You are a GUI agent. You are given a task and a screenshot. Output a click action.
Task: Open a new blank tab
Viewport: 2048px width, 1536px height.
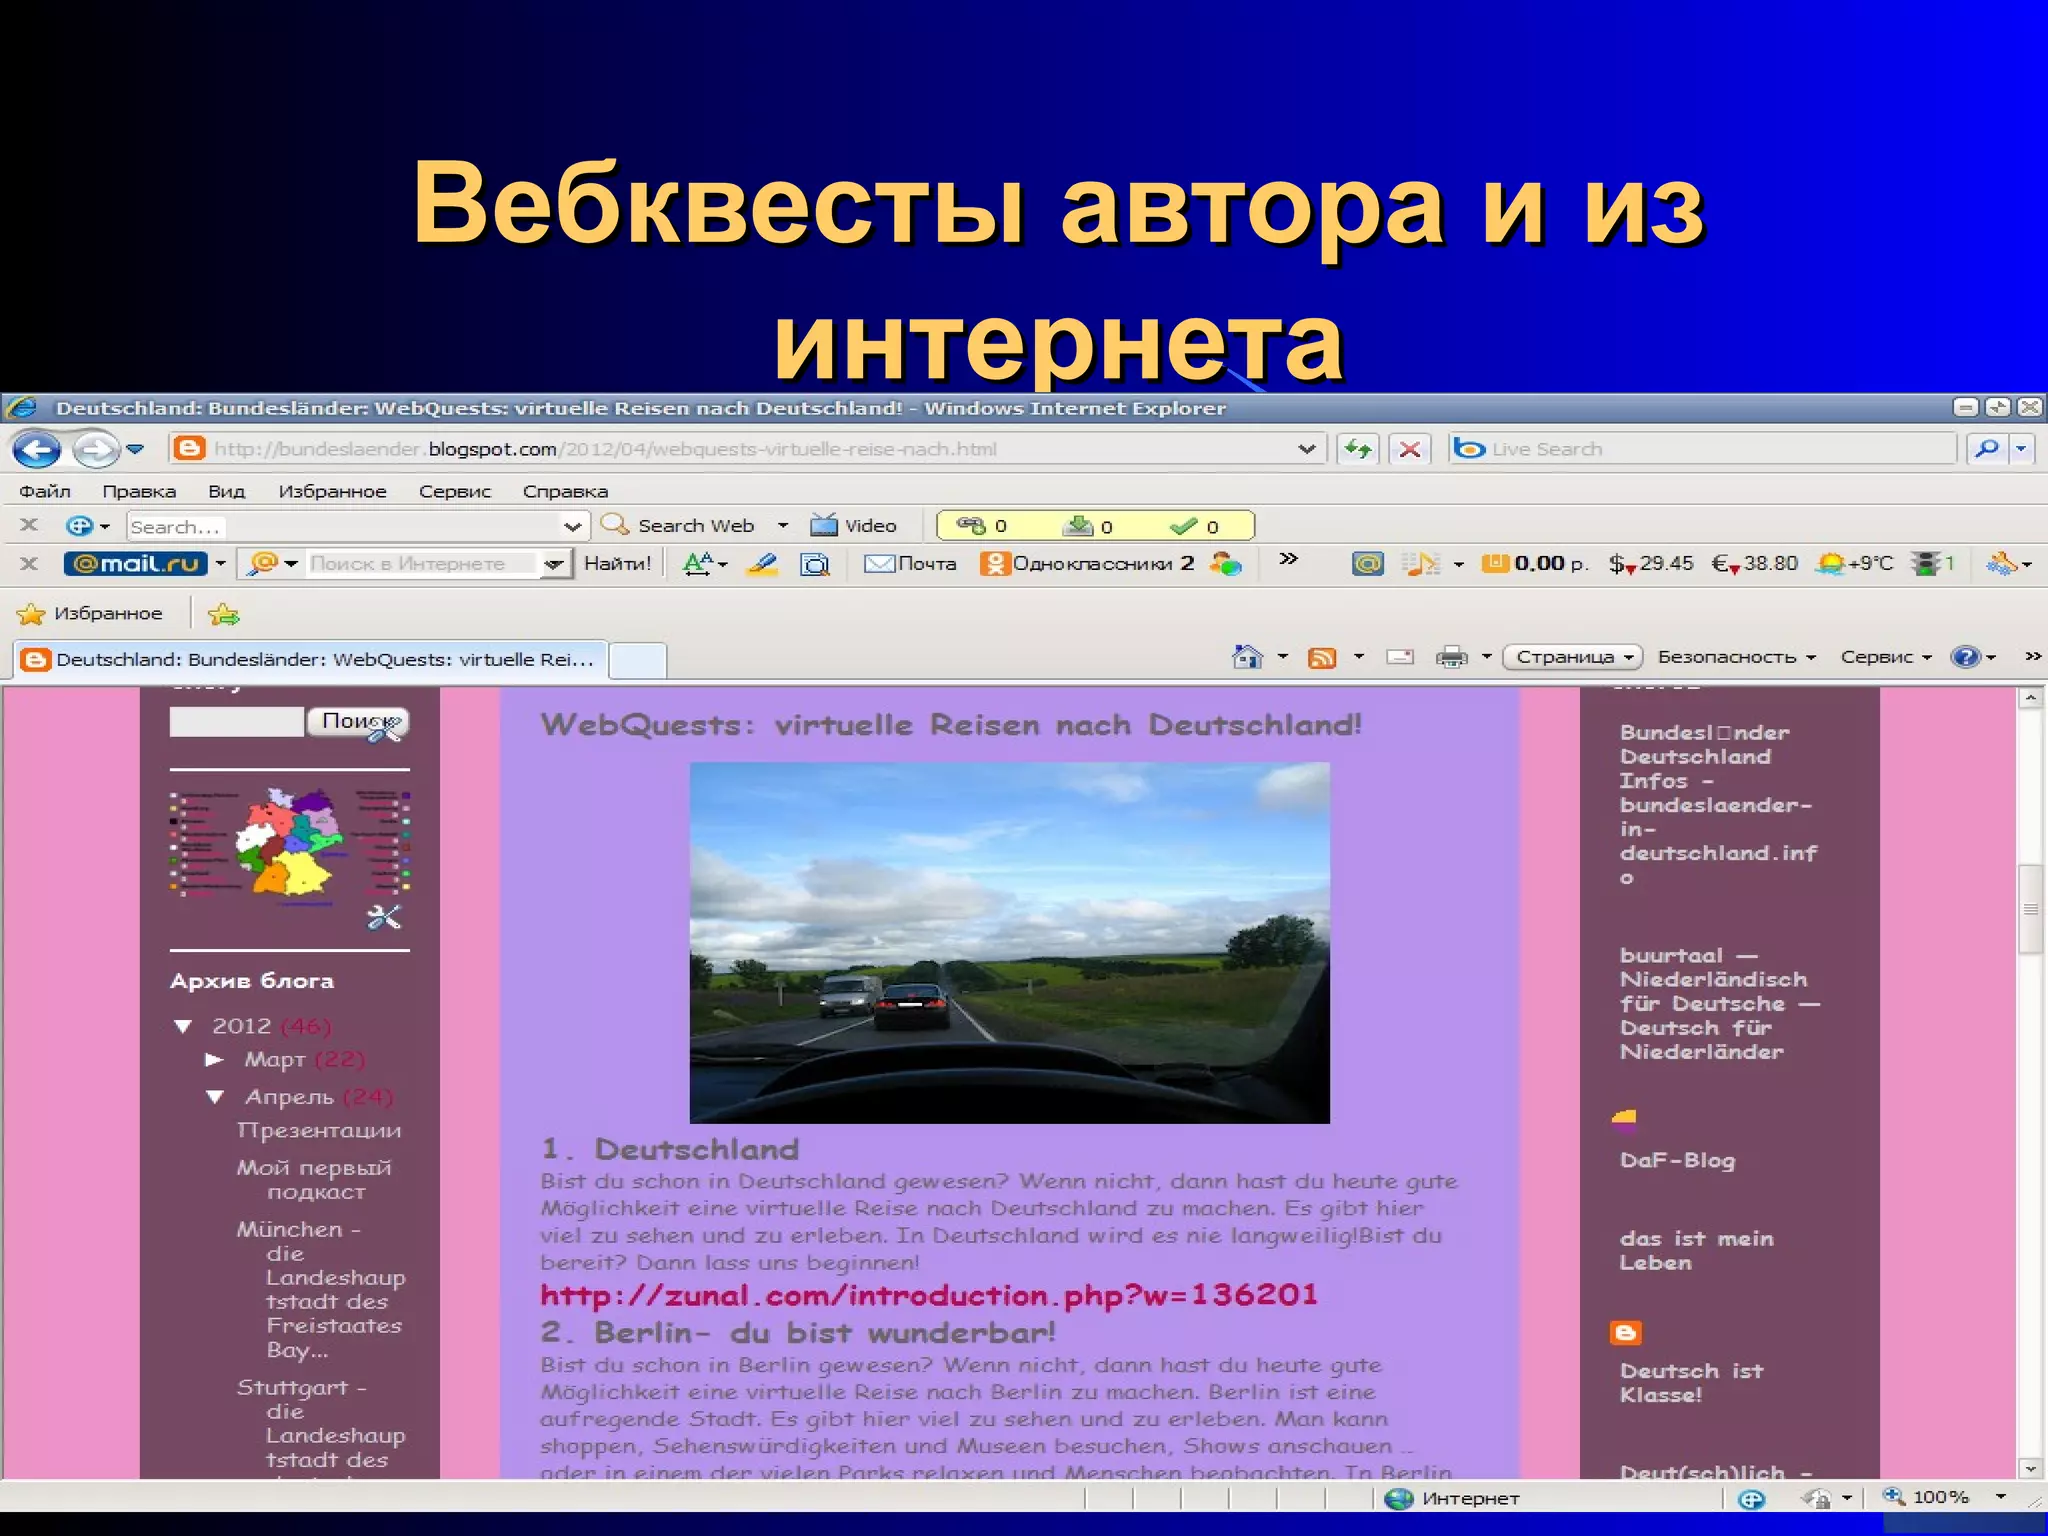(638, 660)
